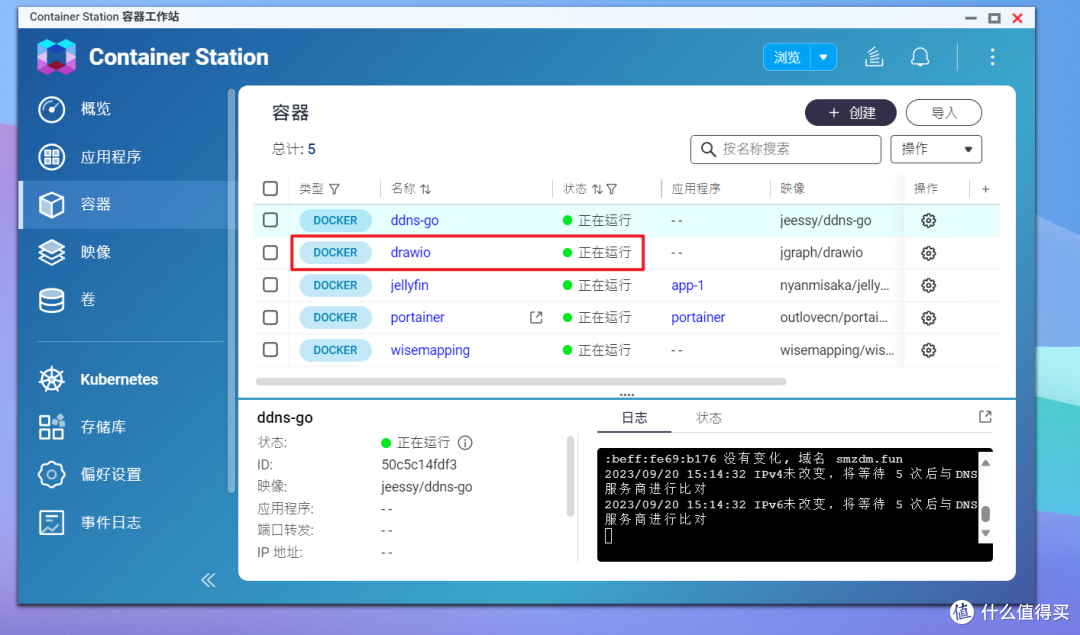Screen dimensions: 1080x635
Task: Open the gear actions for wisemapping
Action: coord(928,350)
